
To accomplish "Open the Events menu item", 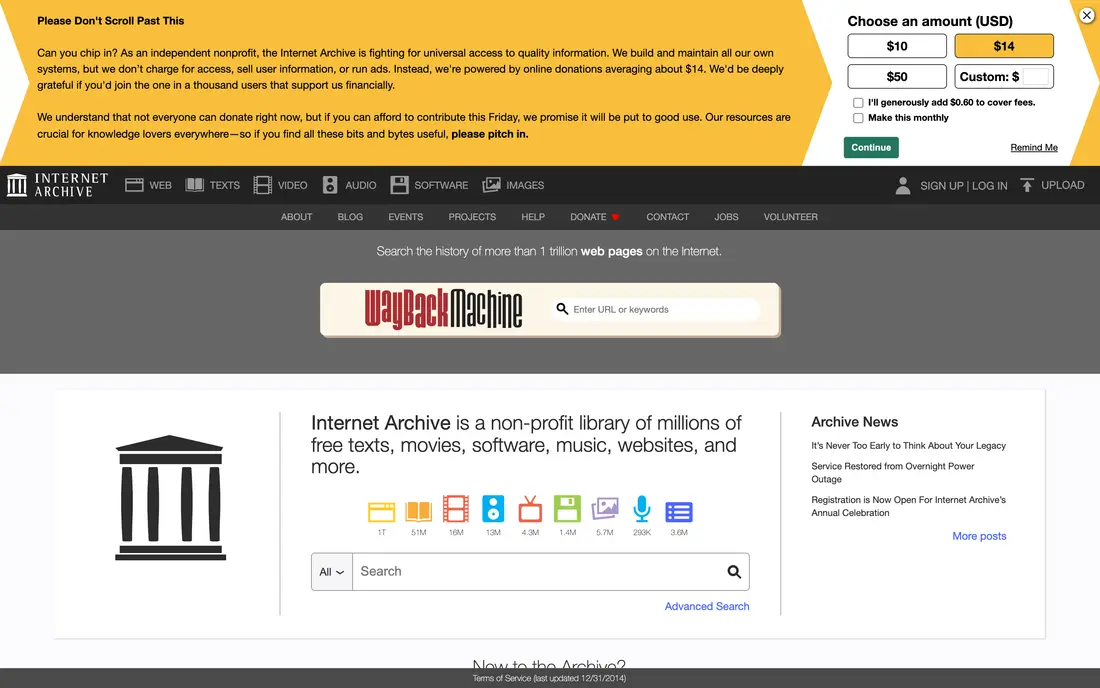I will click(x=405, y=217).
